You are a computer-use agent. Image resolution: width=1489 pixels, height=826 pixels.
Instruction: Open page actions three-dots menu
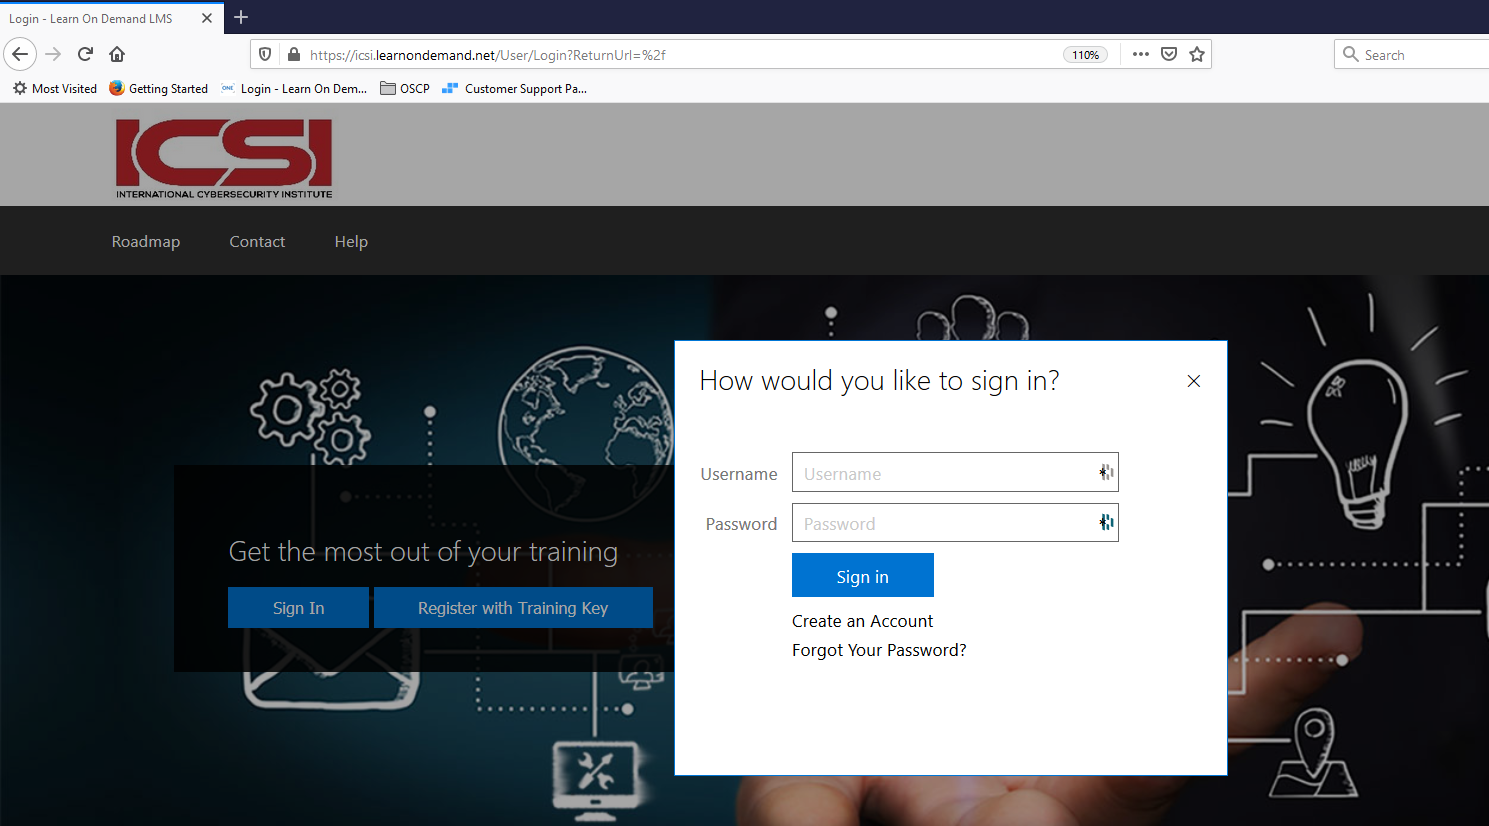coord(1141,54)
